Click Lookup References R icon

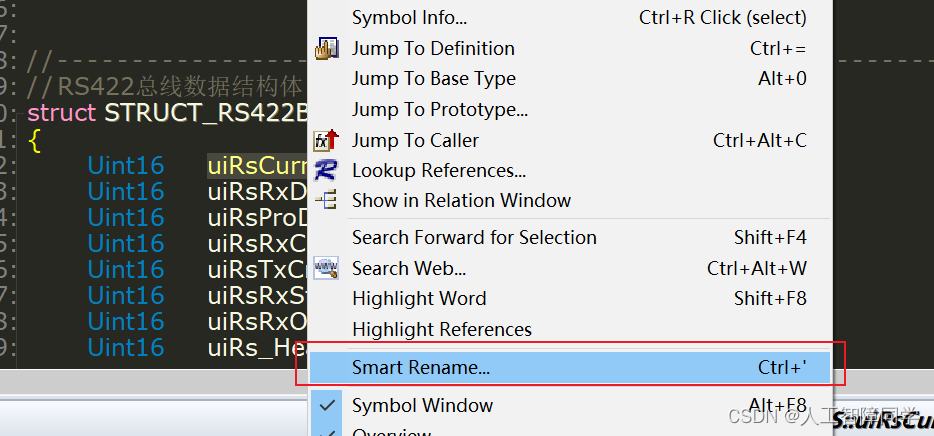[326, 170]
